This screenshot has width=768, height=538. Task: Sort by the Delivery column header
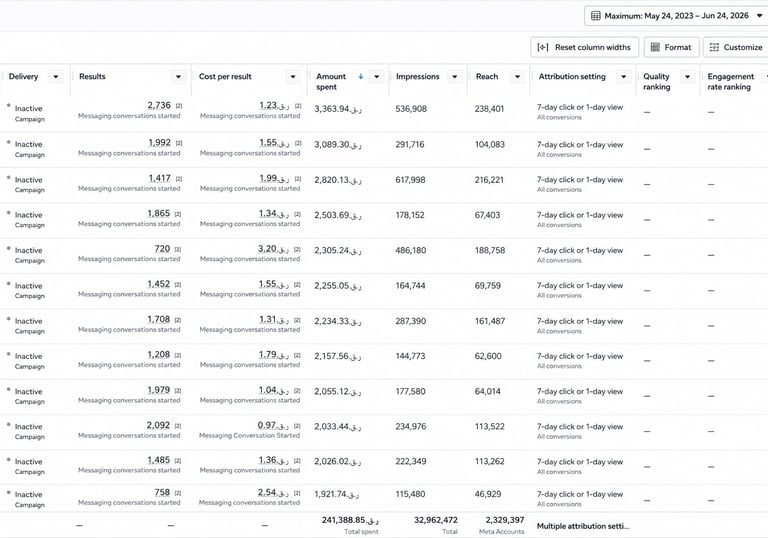click(x=24, y=76)
